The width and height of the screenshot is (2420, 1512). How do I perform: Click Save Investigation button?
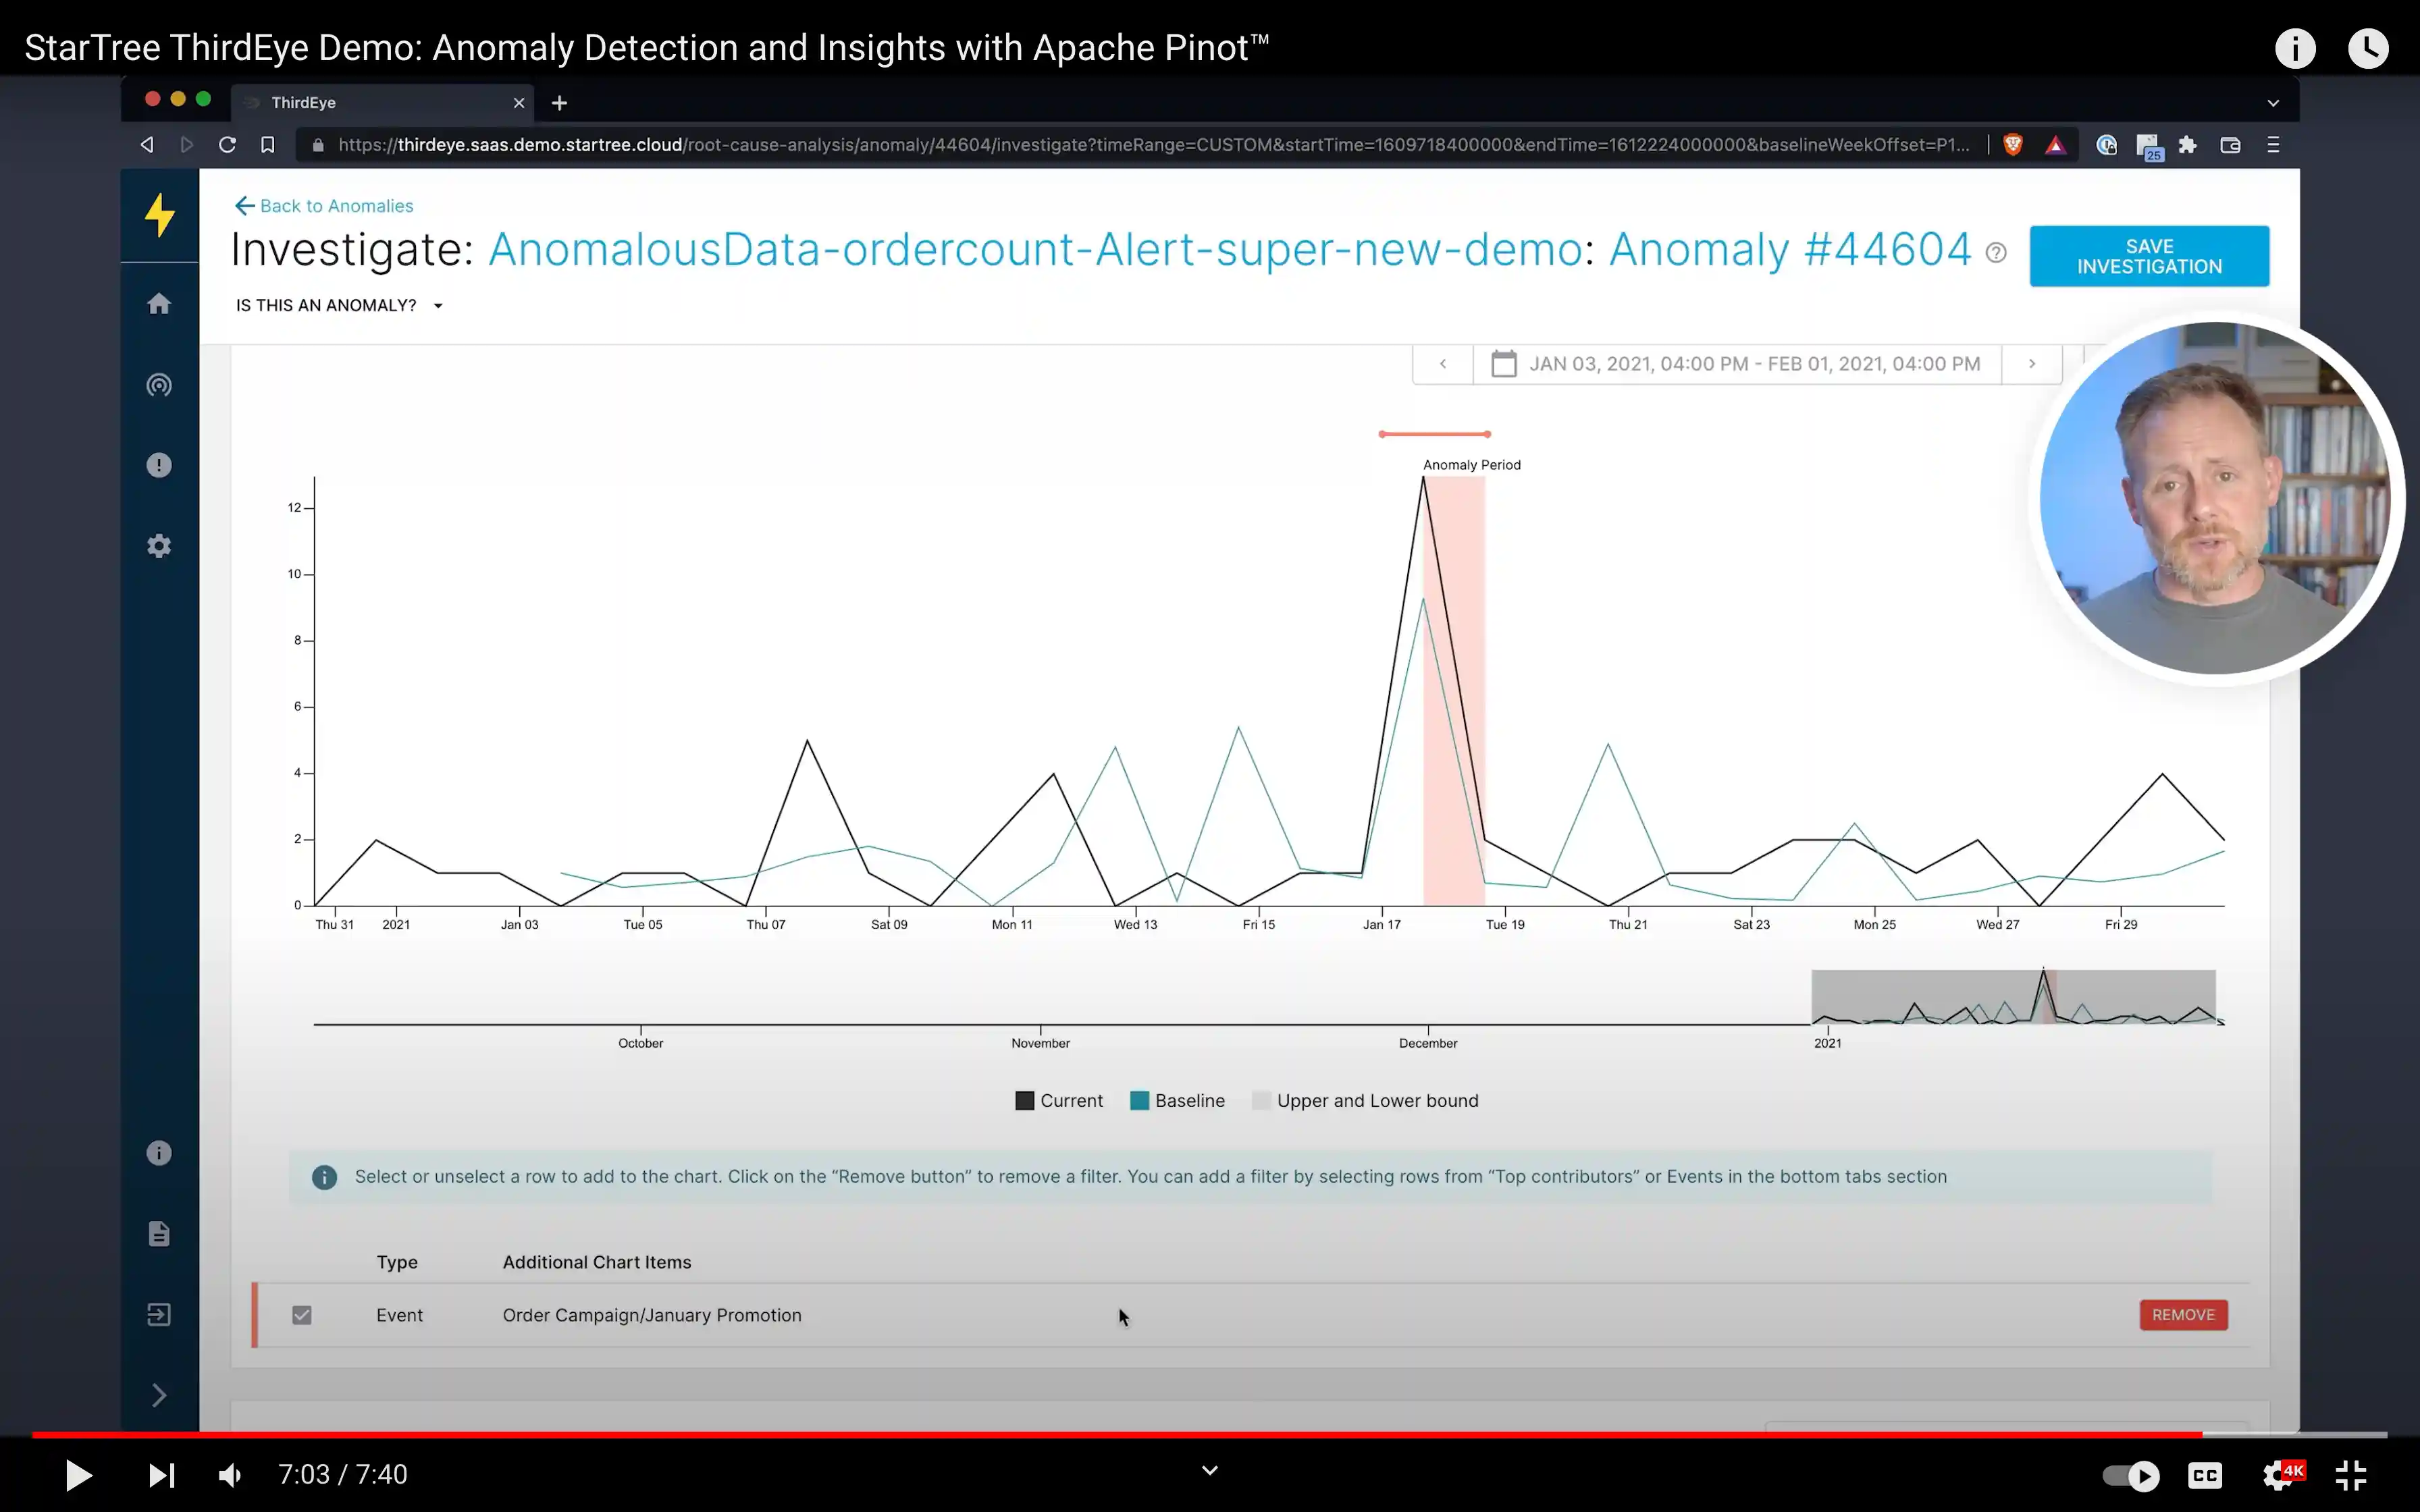click(2148, 256)
